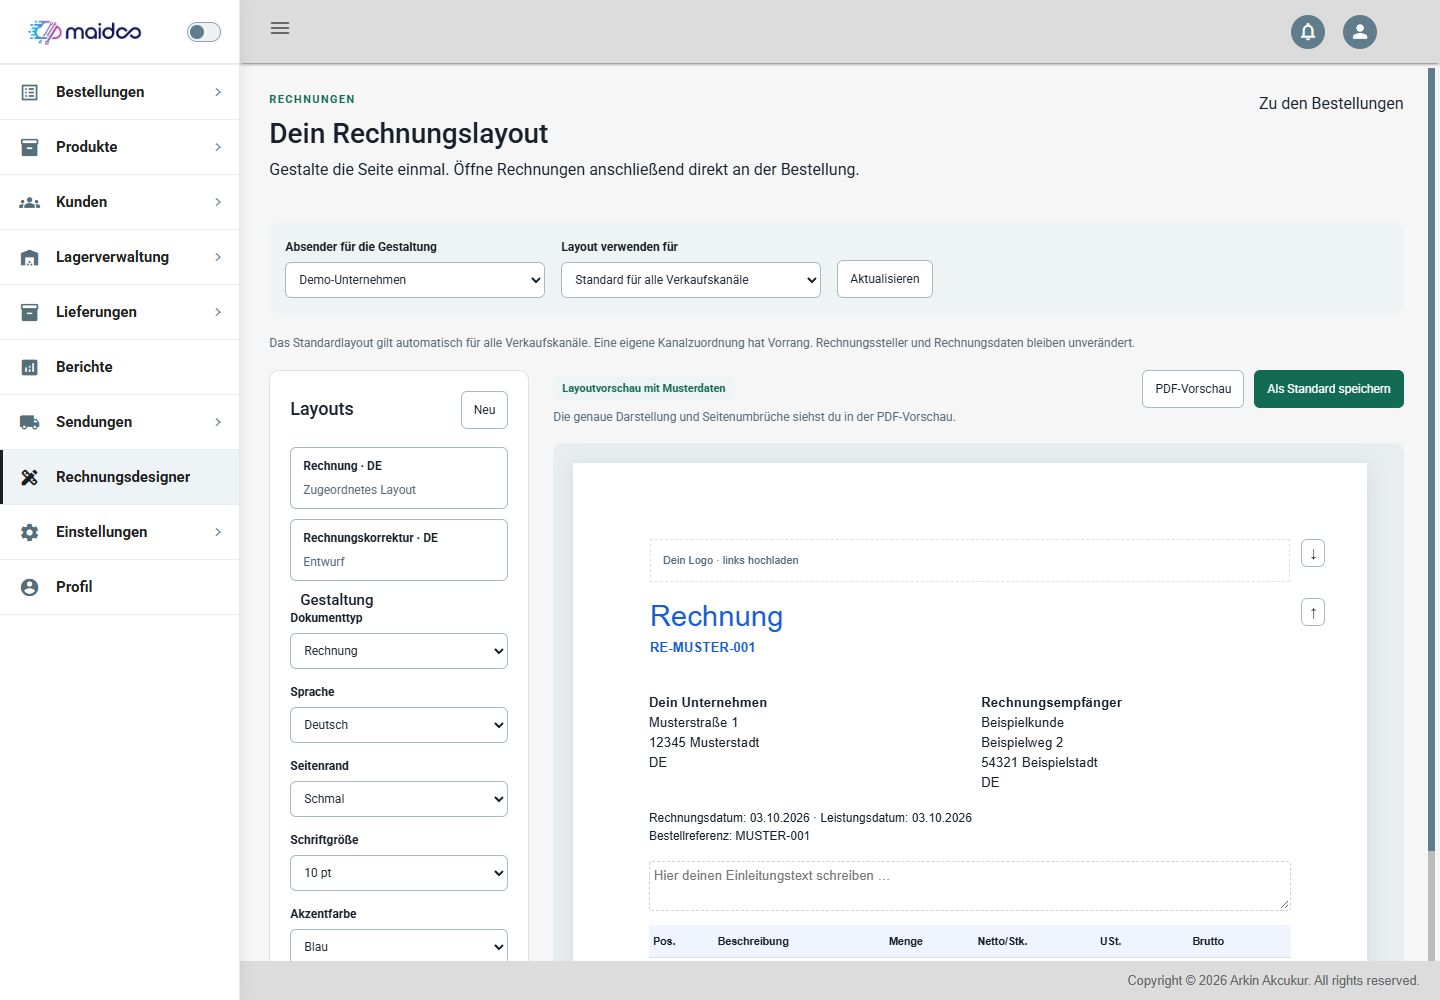Click the Aktualisieren button

(x=885, y=279)
